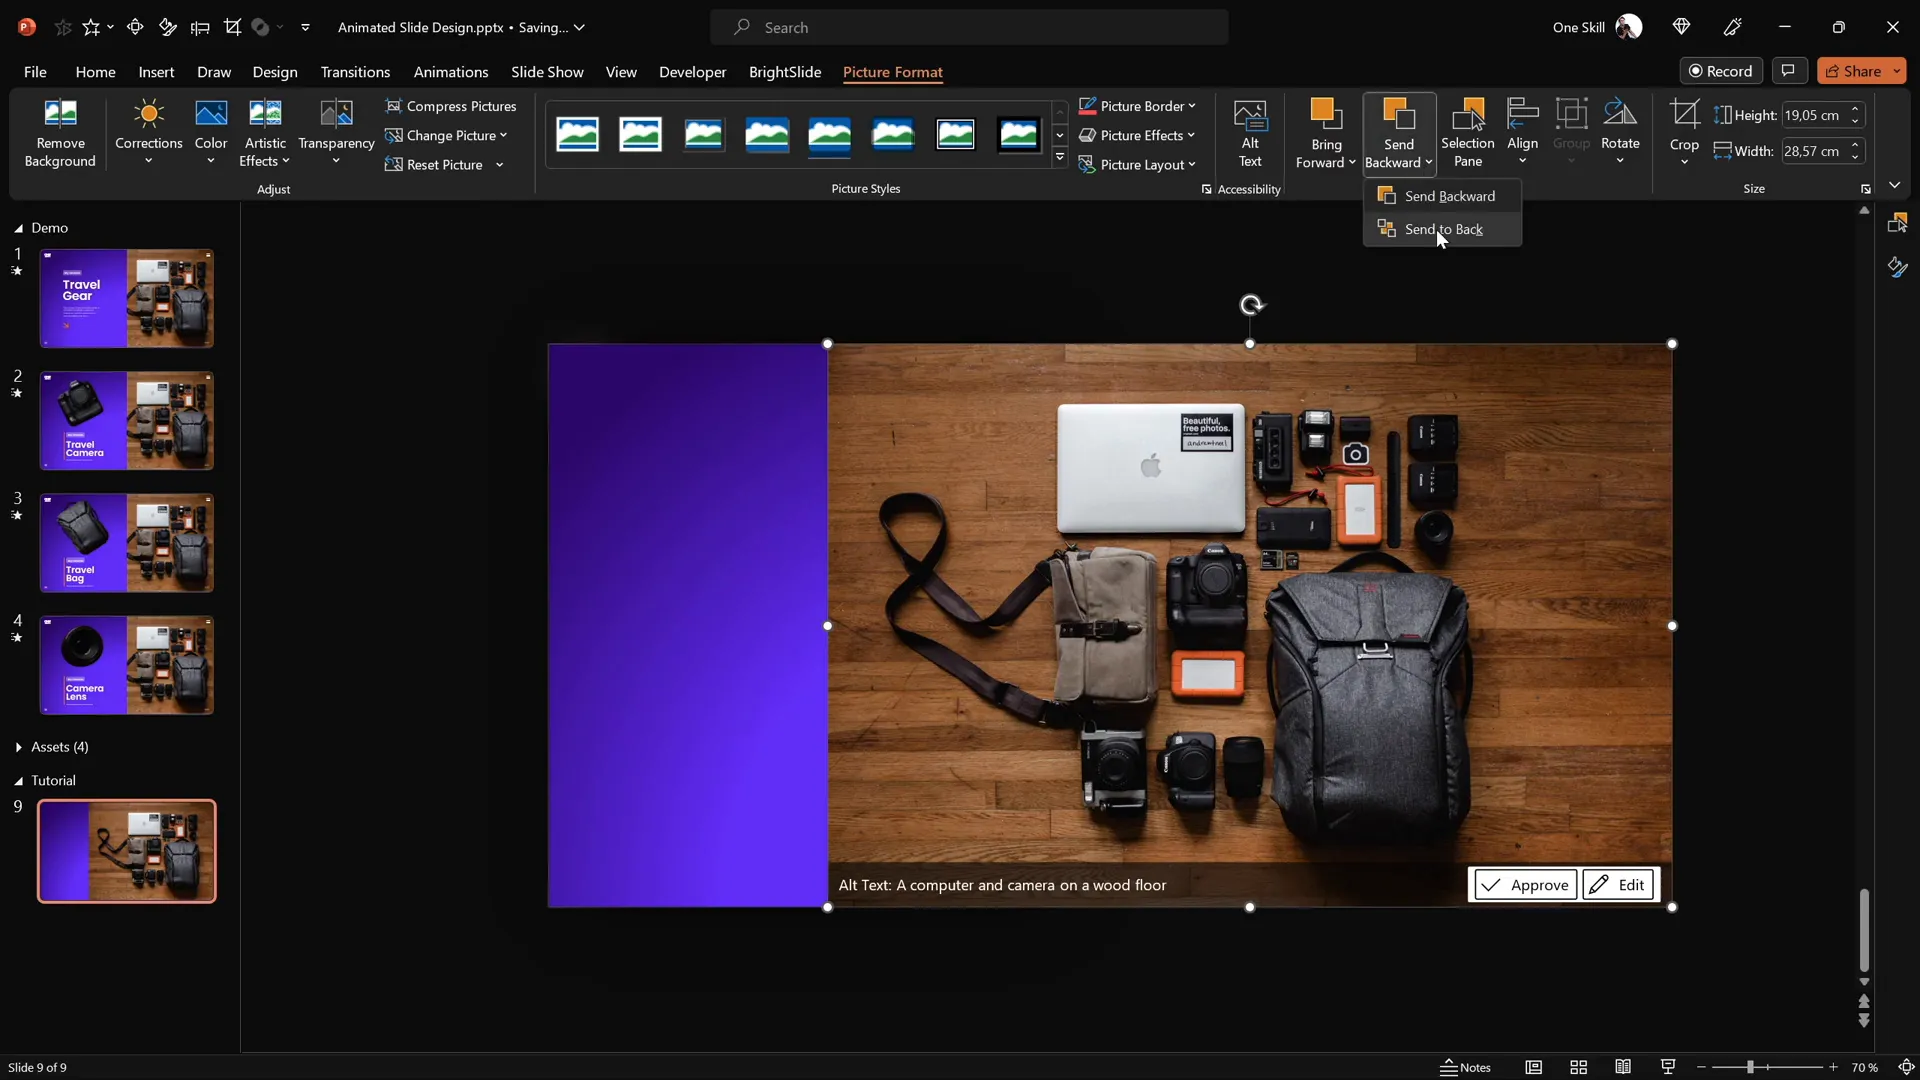Edit the alt text
Screen dimensions: 1920x1080
click(1618, 885)
